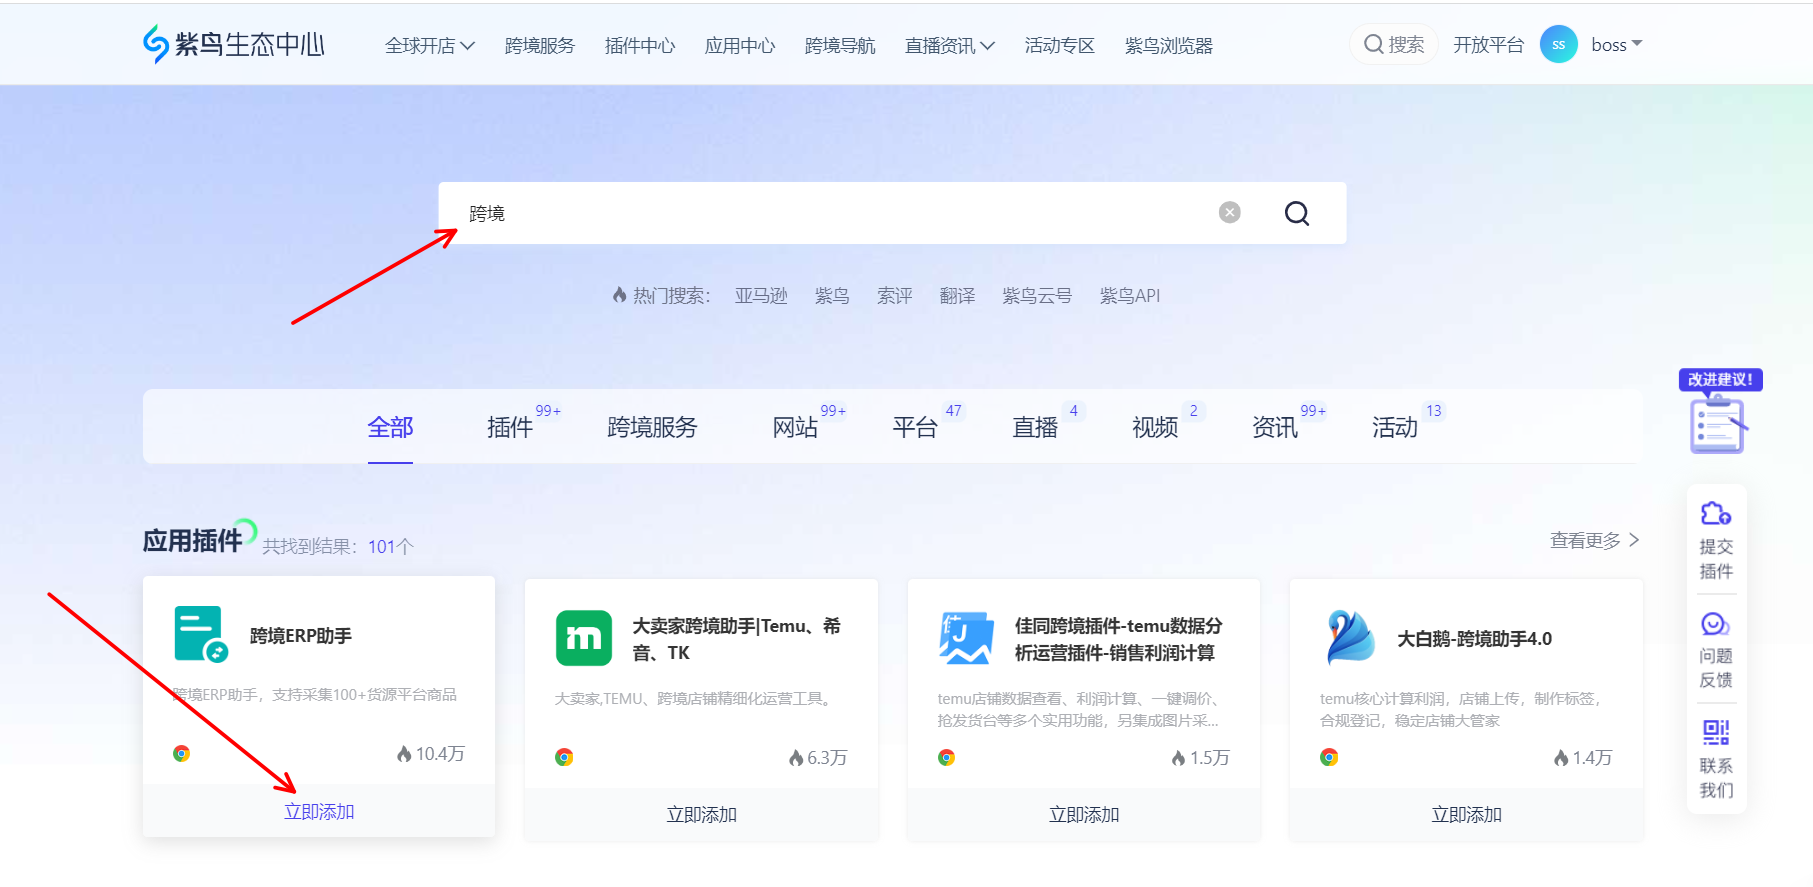The width and height of the screenshot is (1813, 887).
Task: Click the 紫鸟生态中心 logo
Action: (x=234, y=44)
